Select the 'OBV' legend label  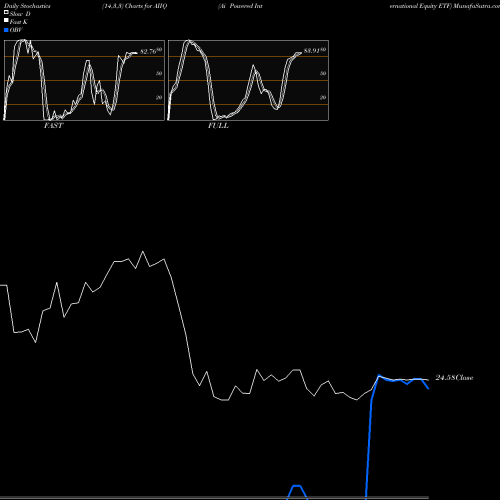(x=16, y=30)
